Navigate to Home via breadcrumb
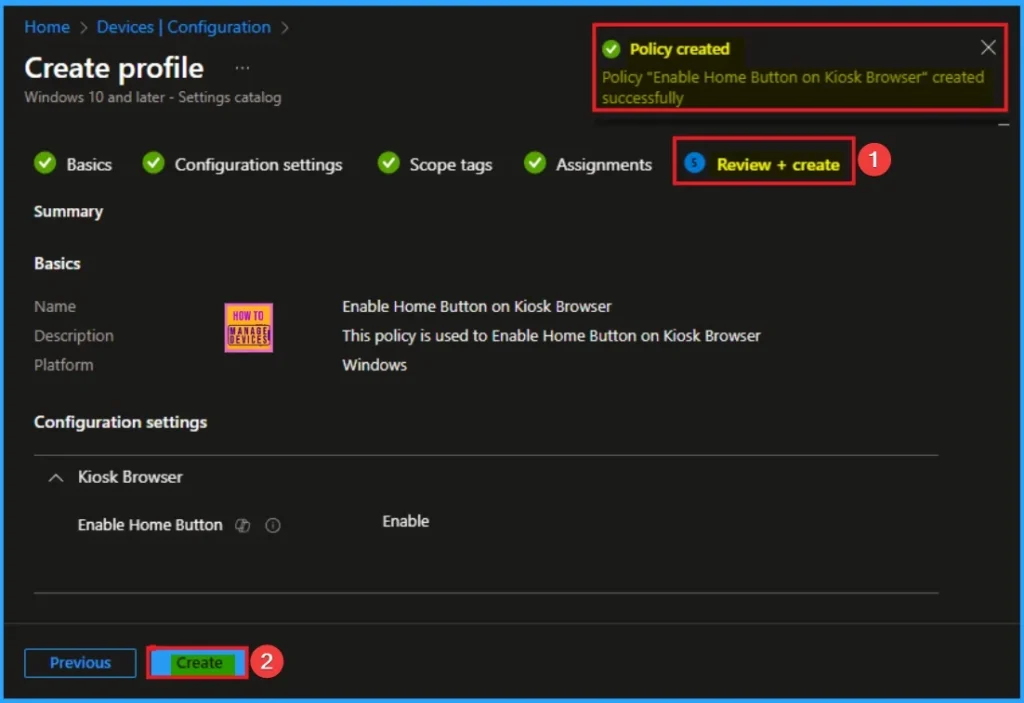Image resolution: width=1024 pixels, height=703 pixels. pos(47,27)
